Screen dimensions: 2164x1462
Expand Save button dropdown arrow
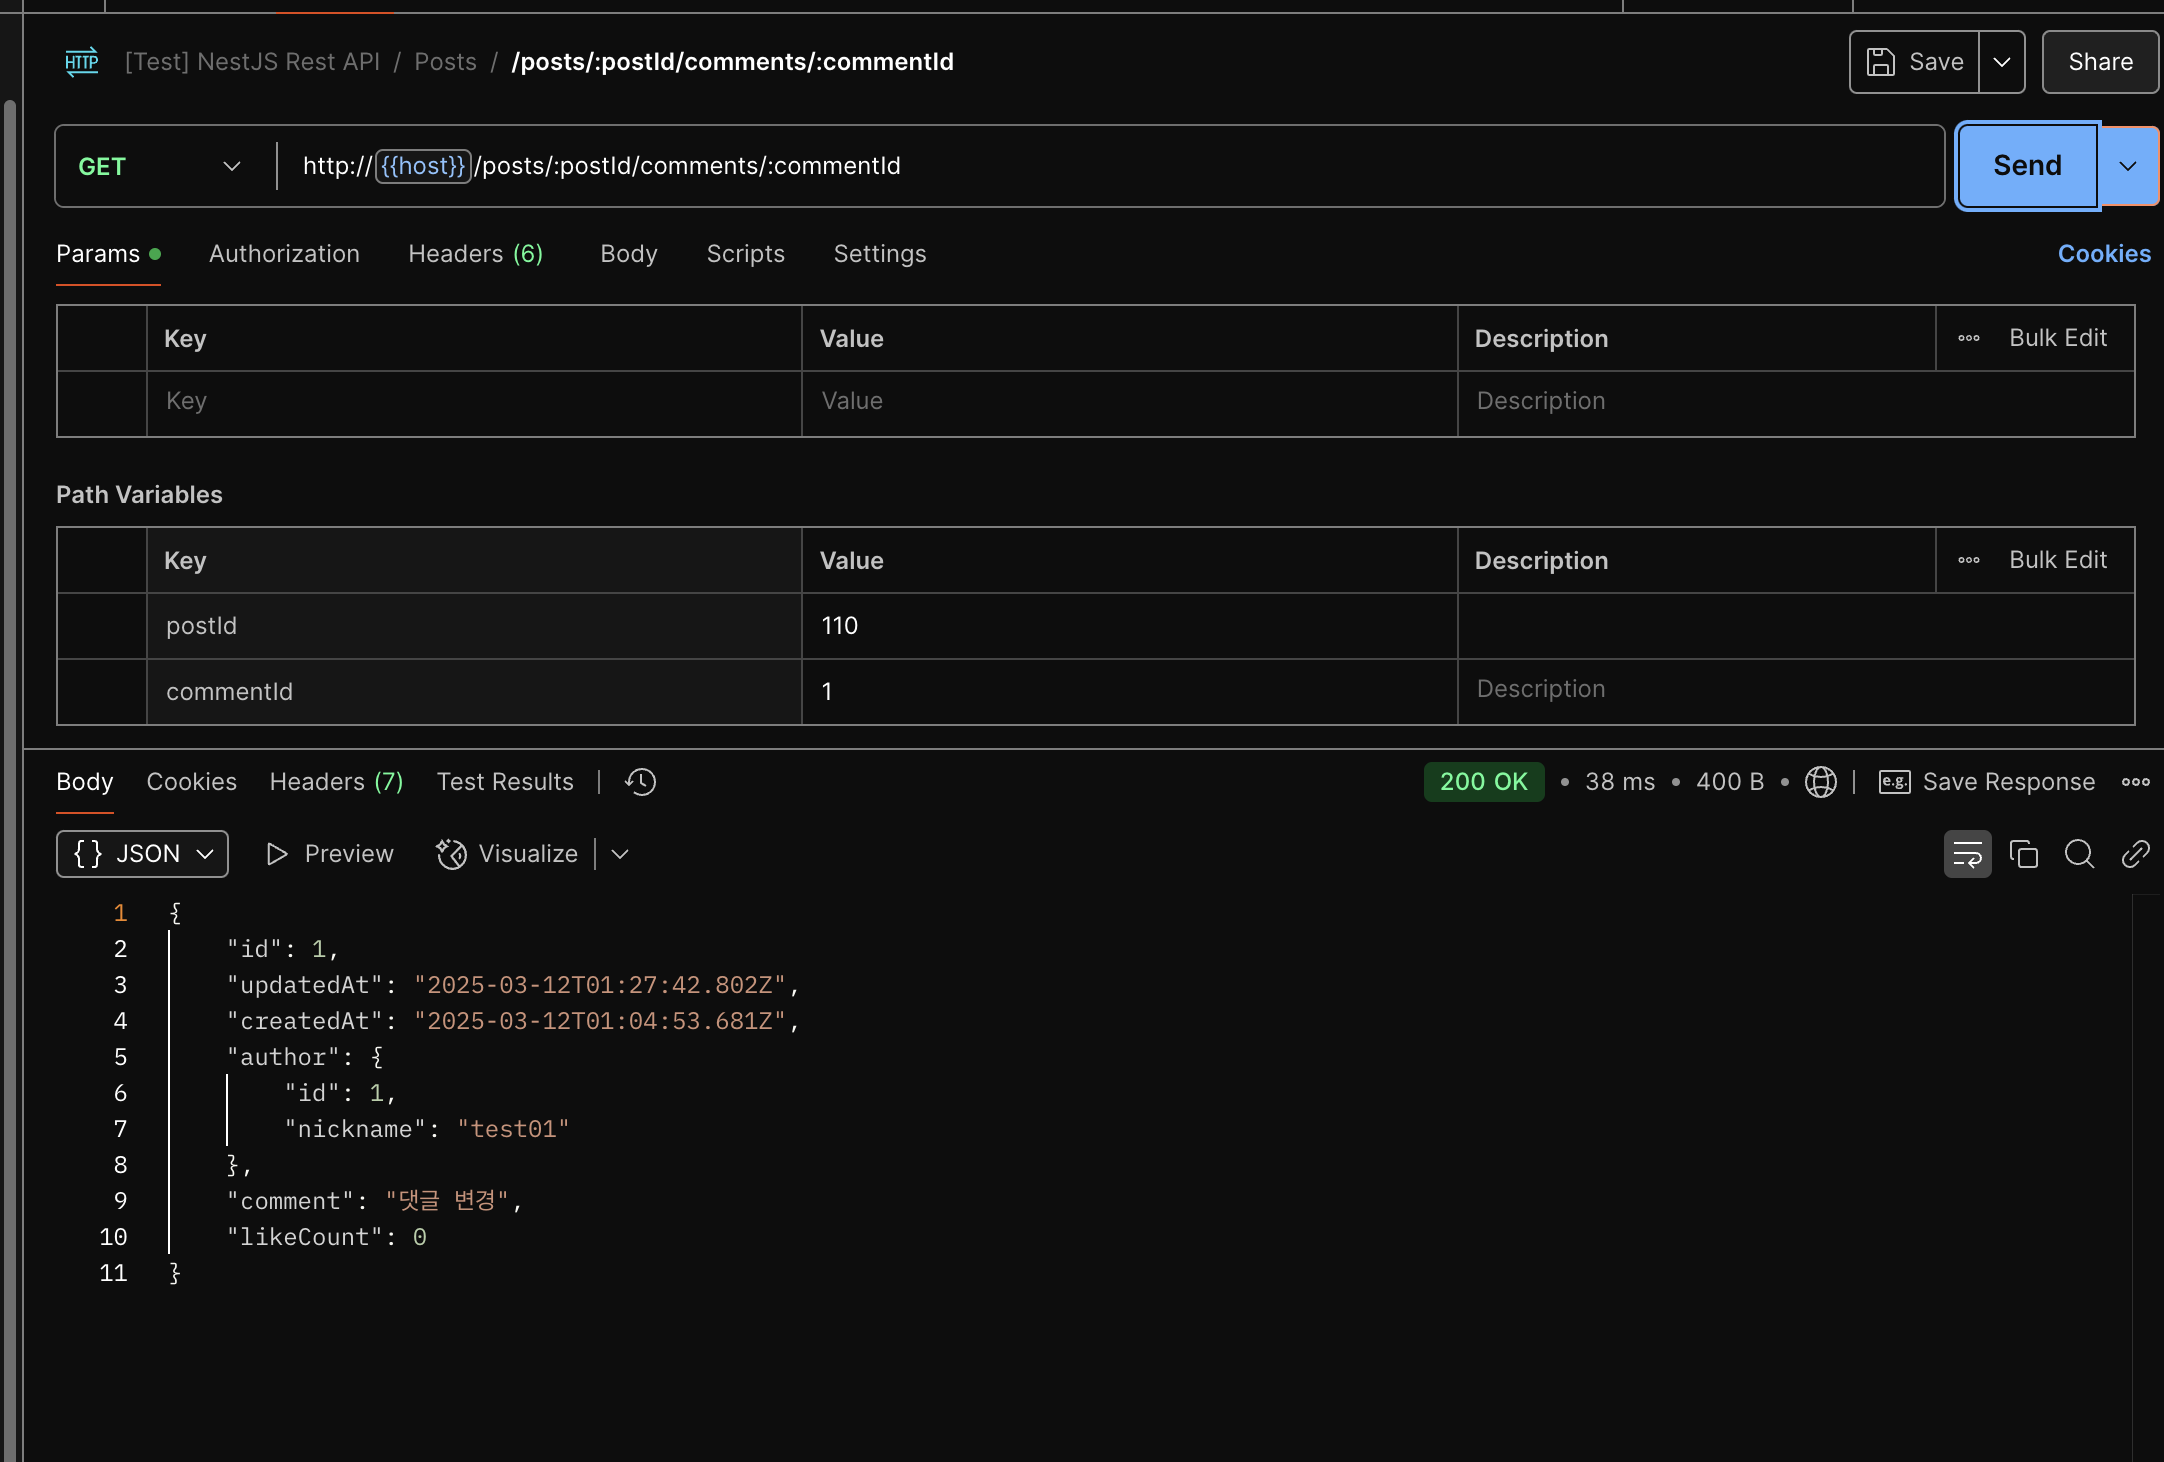(x=2002, y=62)
